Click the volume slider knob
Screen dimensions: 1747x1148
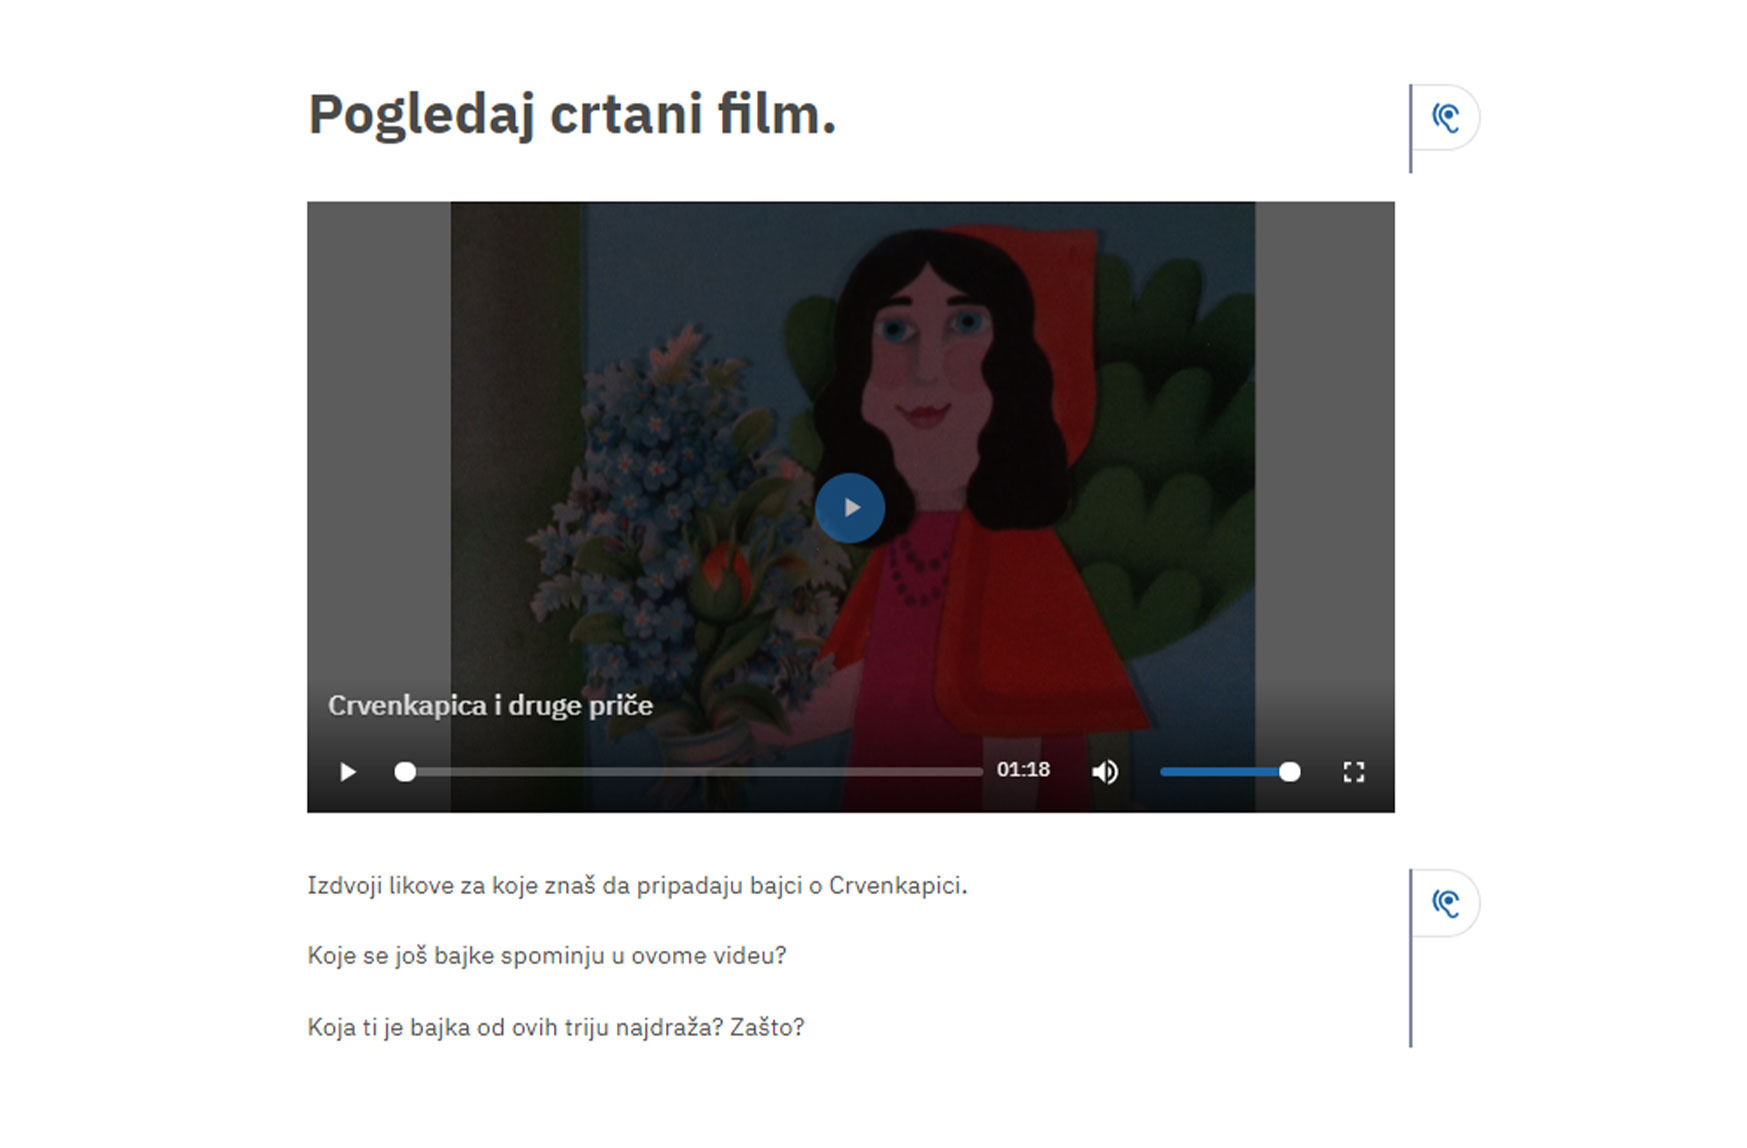[x=1290, y=772]
